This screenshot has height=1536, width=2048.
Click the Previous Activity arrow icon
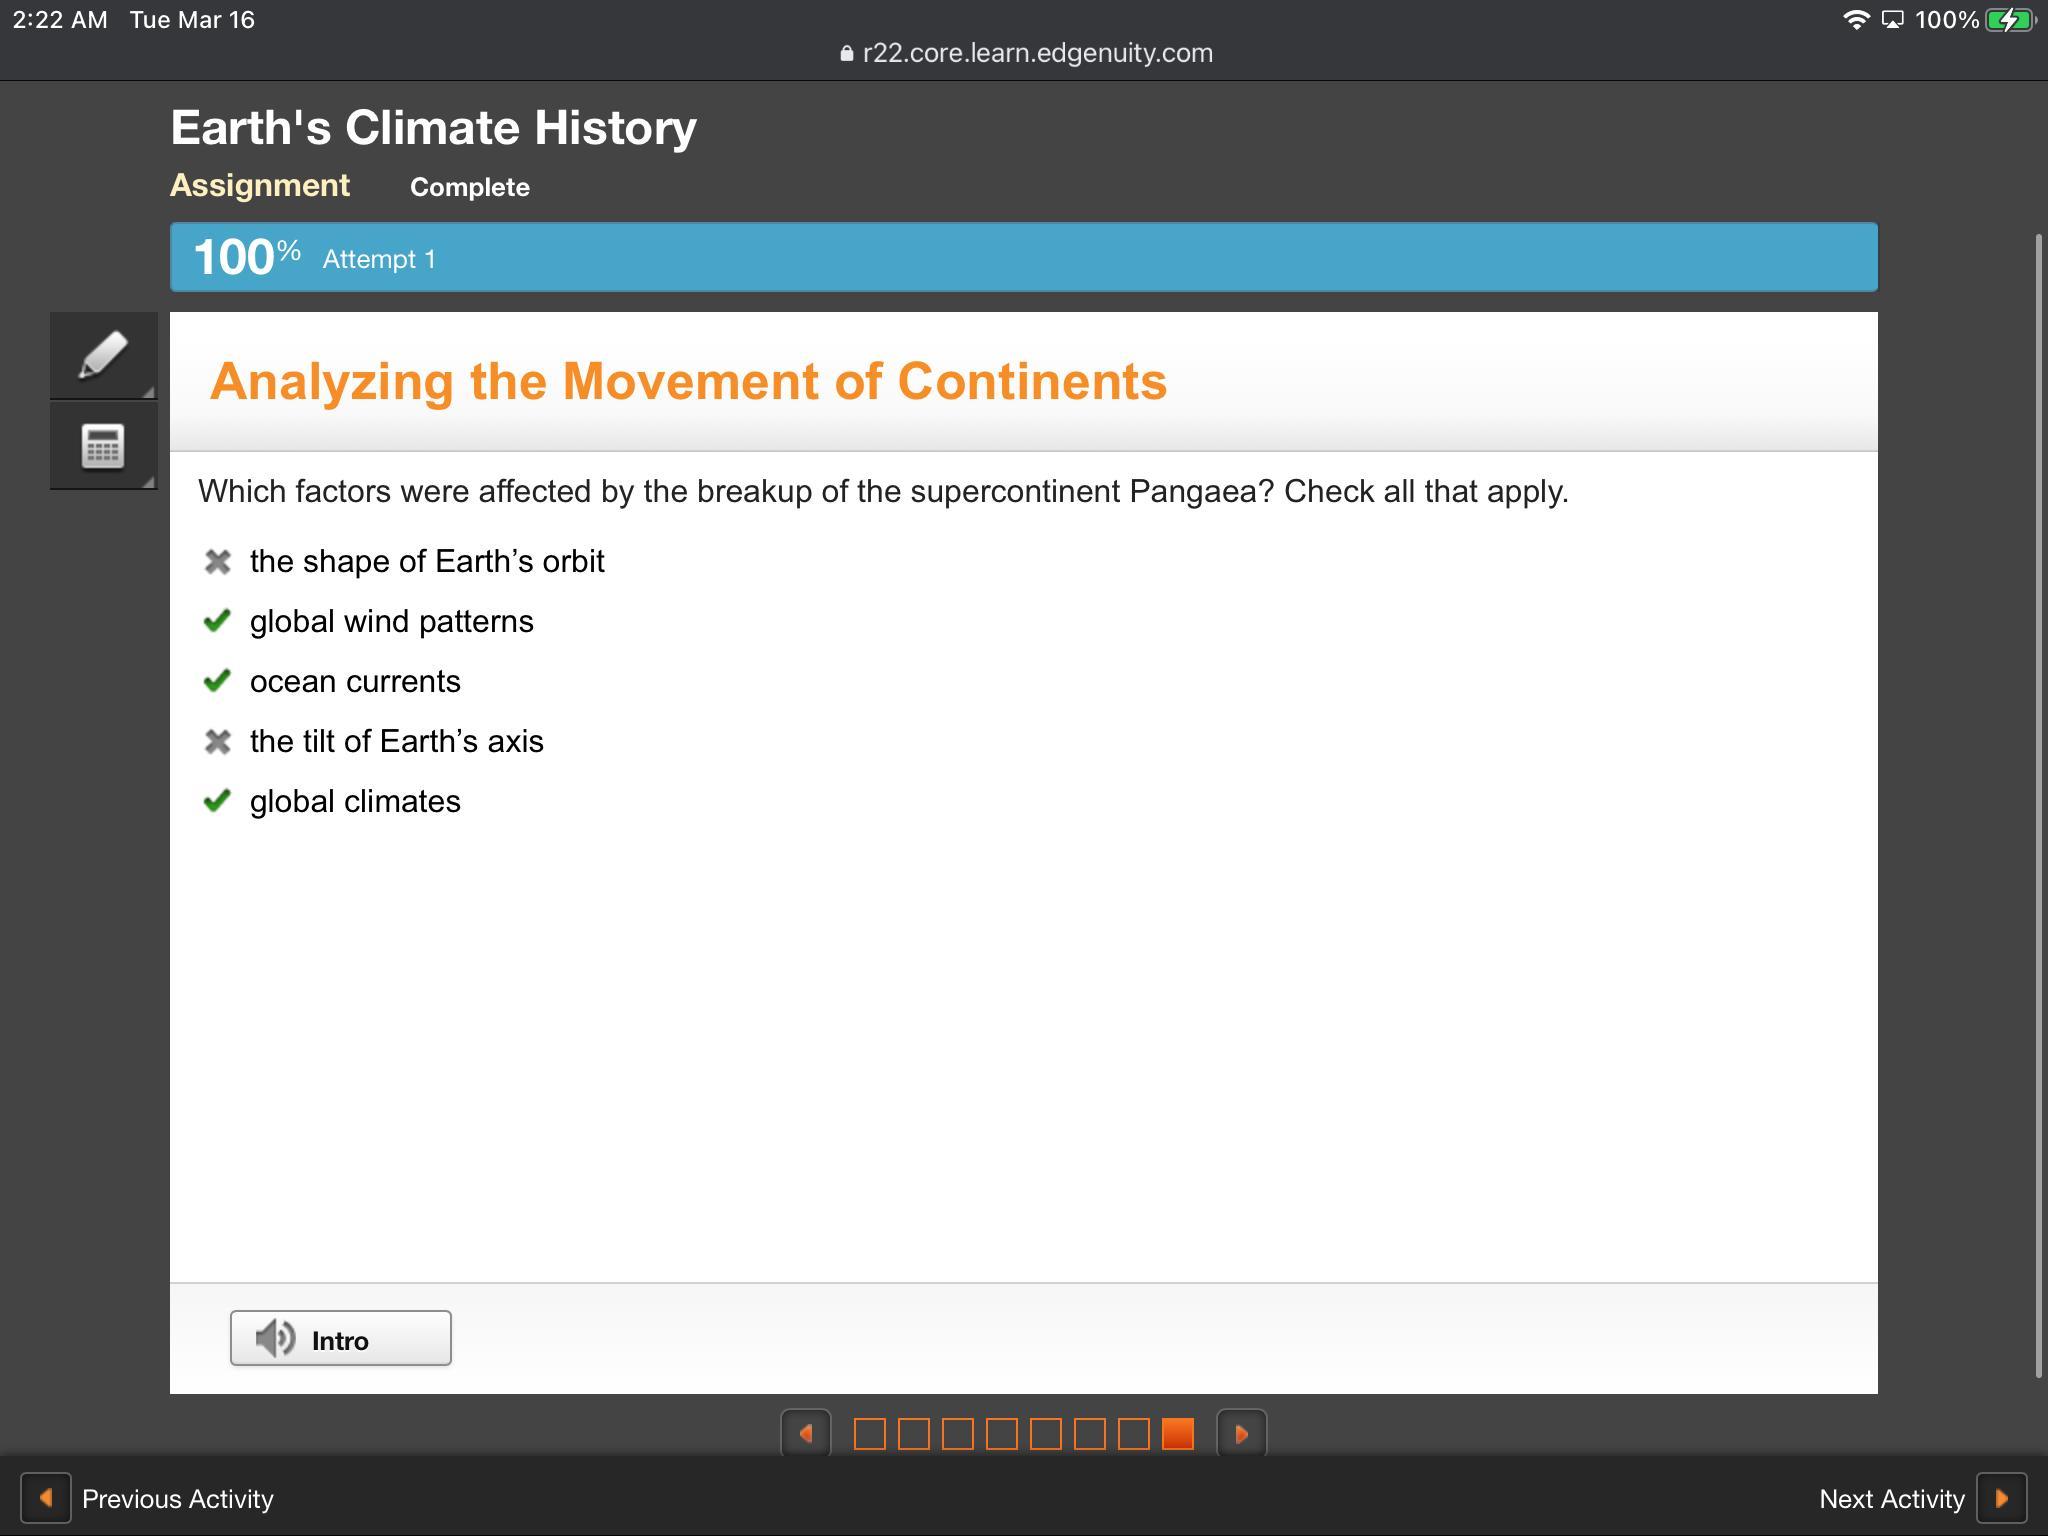pos(46,1498)
